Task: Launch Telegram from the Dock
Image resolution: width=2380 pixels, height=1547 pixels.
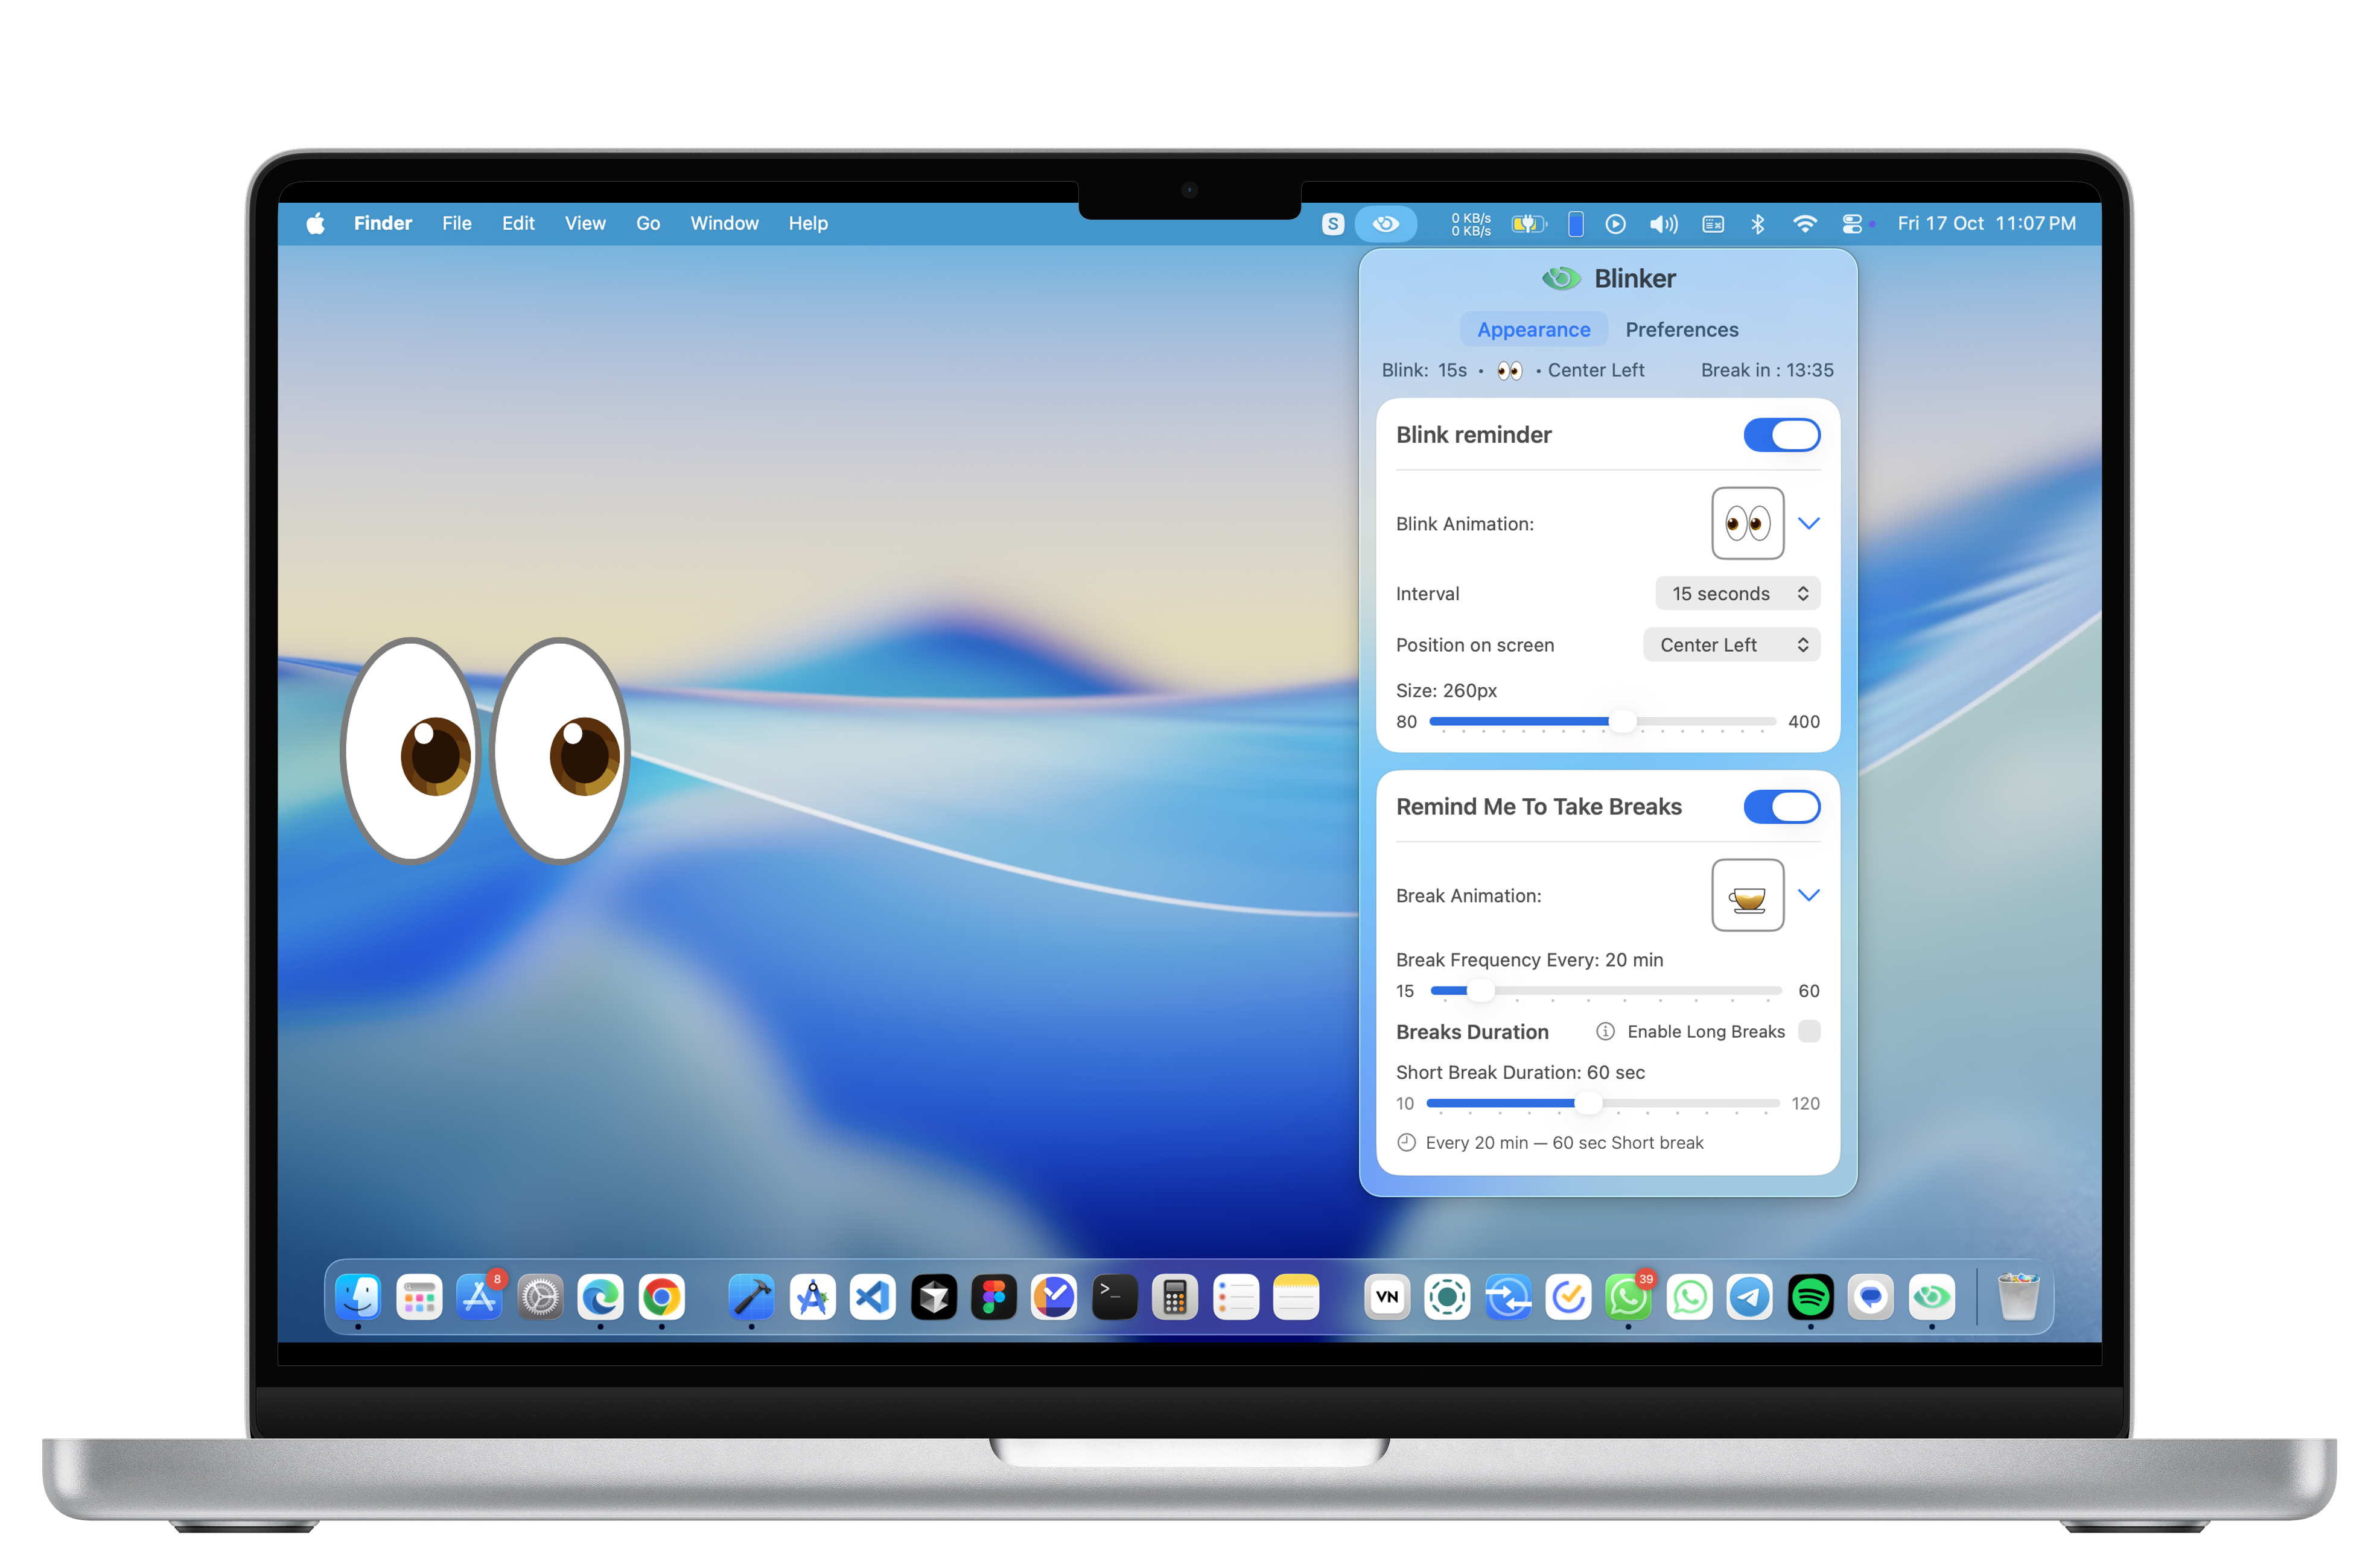Action: point(1750,1297)
